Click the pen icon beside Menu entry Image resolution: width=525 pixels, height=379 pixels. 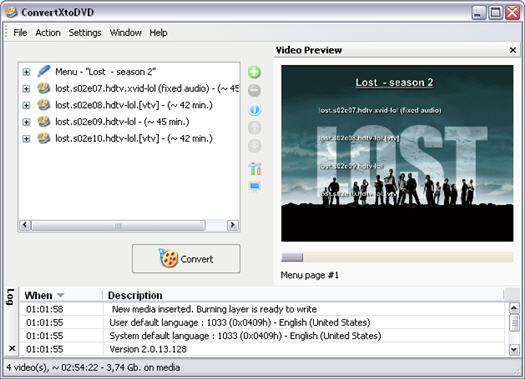pos(44,71)
